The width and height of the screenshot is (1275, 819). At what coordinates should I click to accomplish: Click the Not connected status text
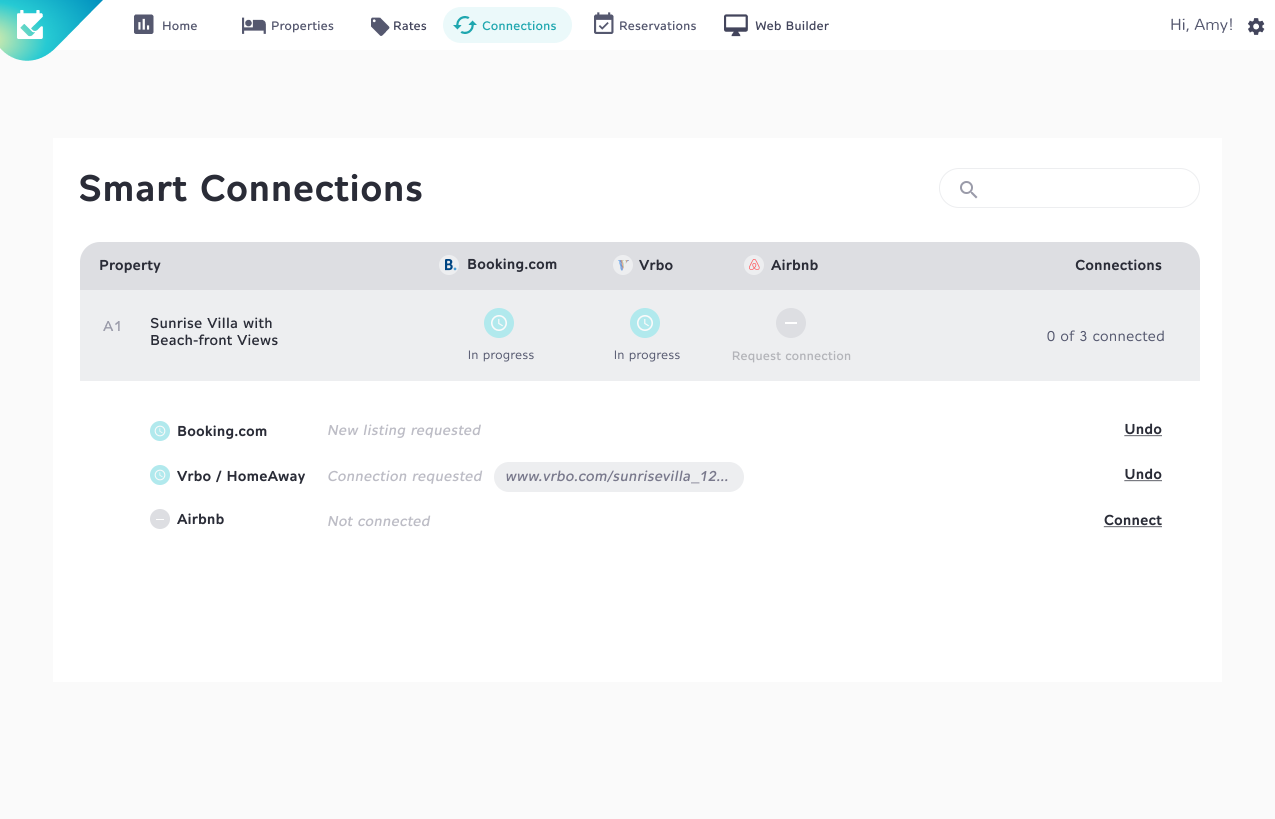point(379,521)
